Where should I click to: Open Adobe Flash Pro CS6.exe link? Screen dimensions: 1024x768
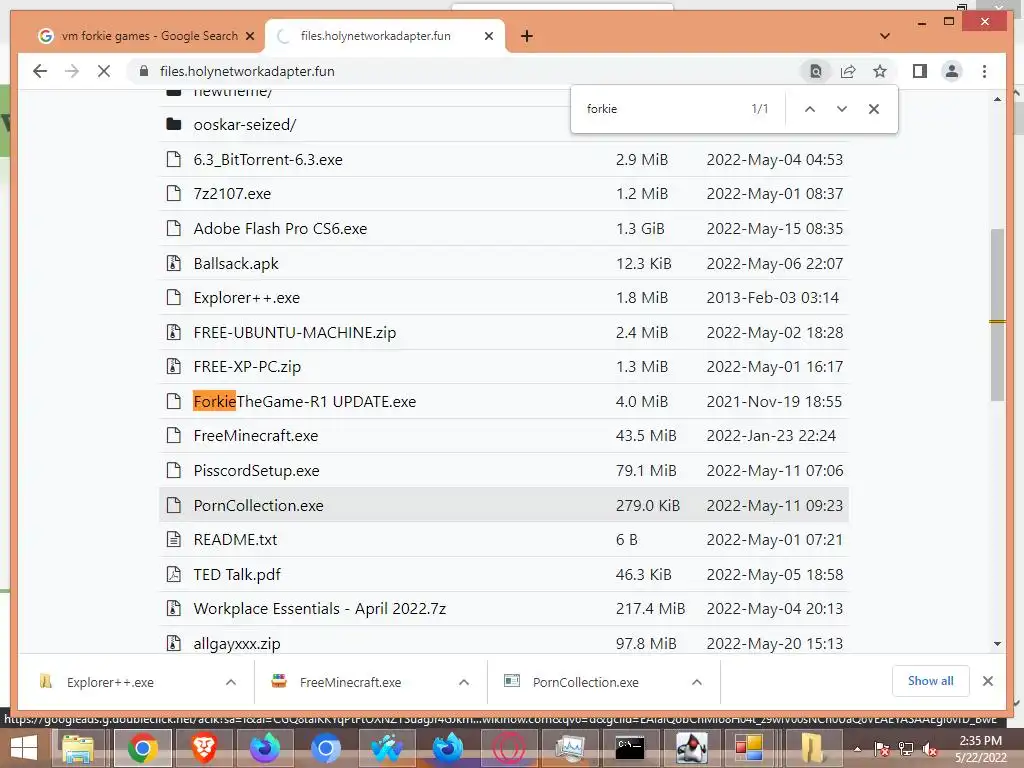pyautogui.click(x=280, y=229)
